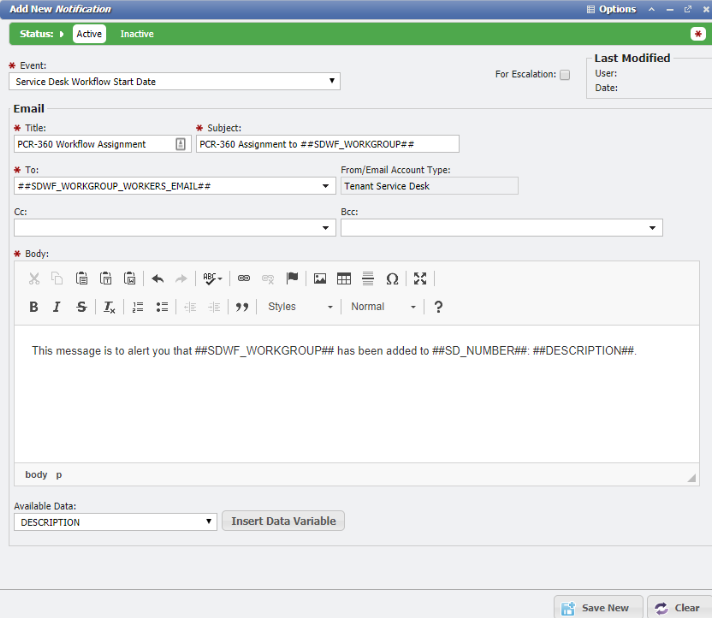This screenshot has width=712, height=618.
Task: Set status to Active
Action: tap(89, 34)
